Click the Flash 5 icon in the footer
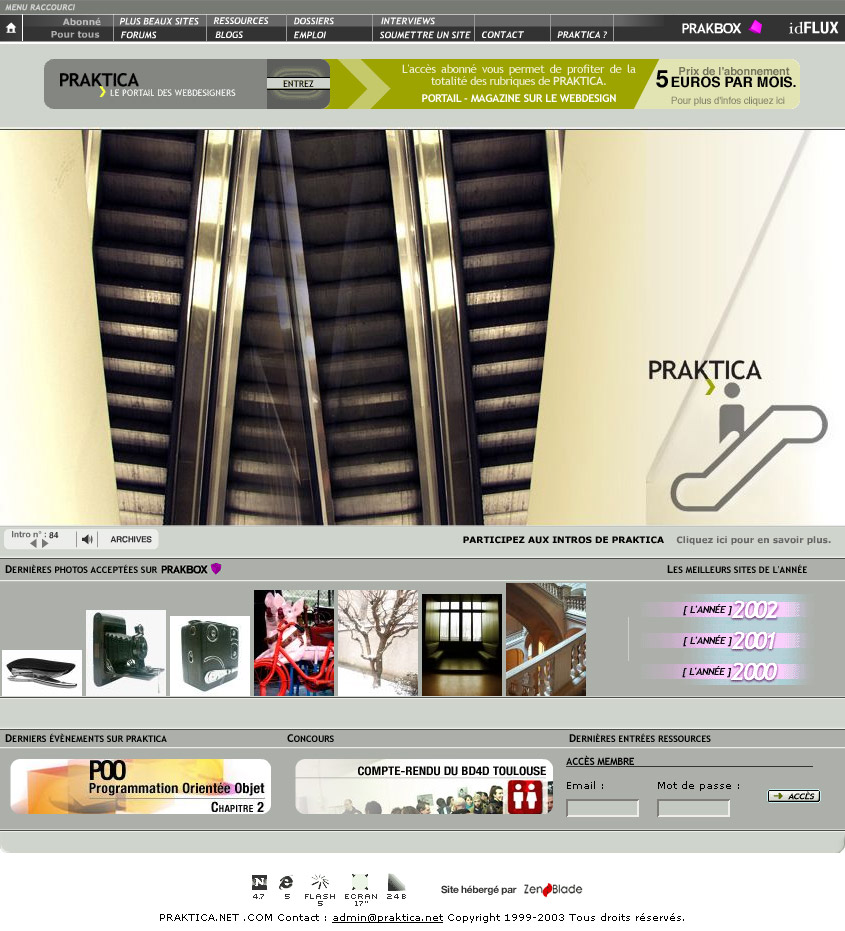This screenshot has height=931, width=845. [x=320, y=882]
